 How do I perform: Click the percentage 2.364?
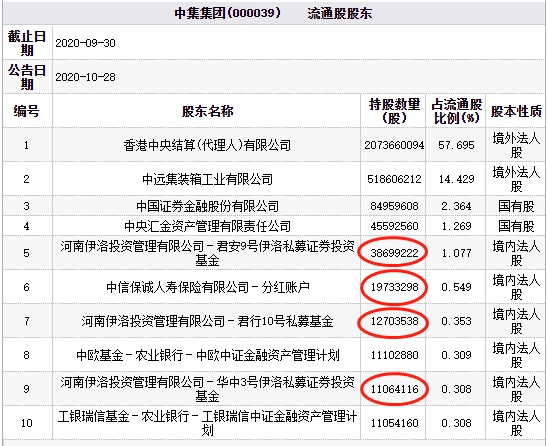pos(456,206)
